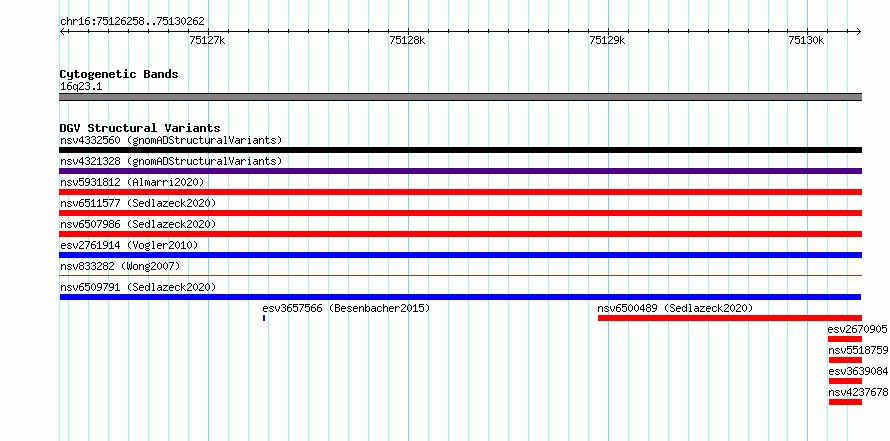This screenshot has height=441, width=890.
Task: Open the nsv6511577 (Sedlazeck2020) label
Action: tap(138, 203)
